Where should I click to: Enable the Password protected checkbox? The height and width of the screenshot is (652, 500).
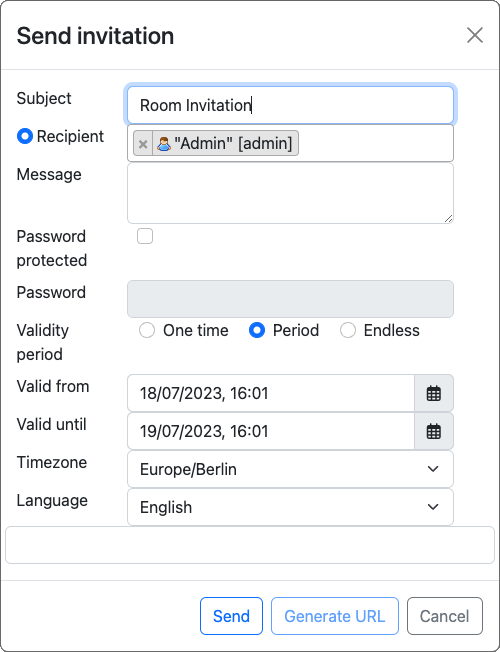click(x=145, y=236)
